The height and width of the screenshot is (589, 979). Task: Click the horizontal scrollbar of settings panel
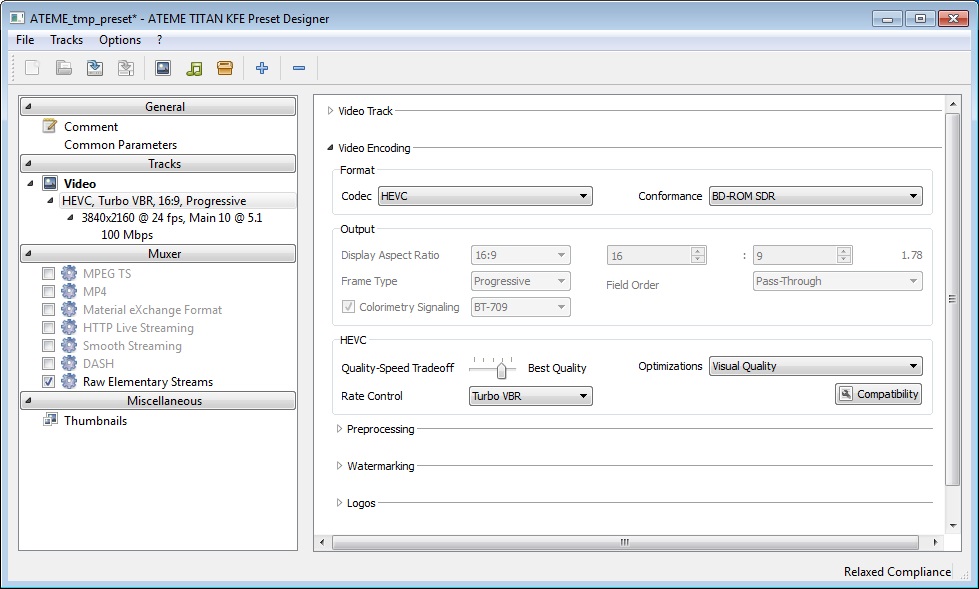(625, 542)
